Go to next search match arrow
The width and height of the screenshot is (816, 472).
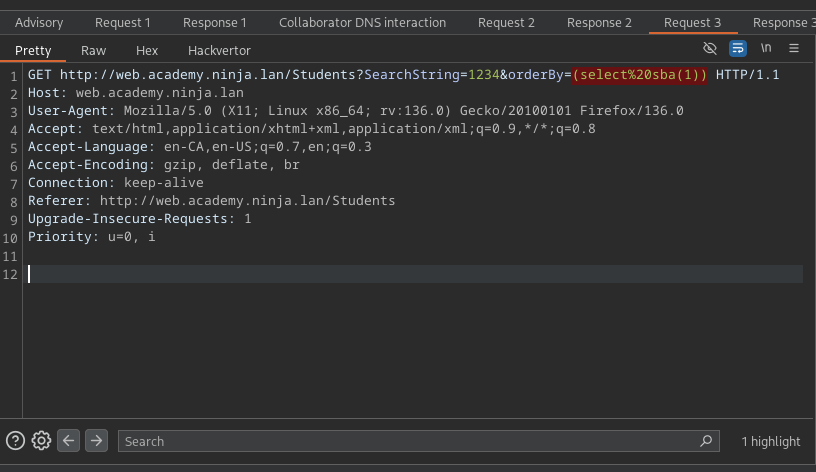(96, 441)
